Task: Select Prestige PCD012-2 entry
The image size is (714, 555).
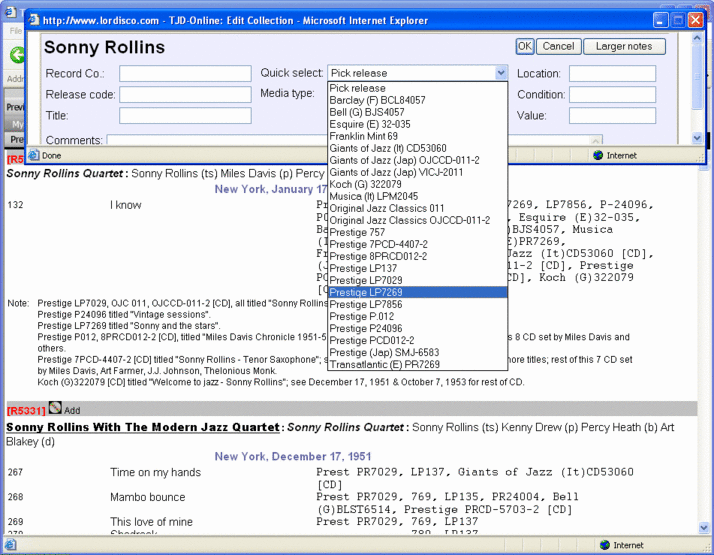Action: tap(418, 341)
